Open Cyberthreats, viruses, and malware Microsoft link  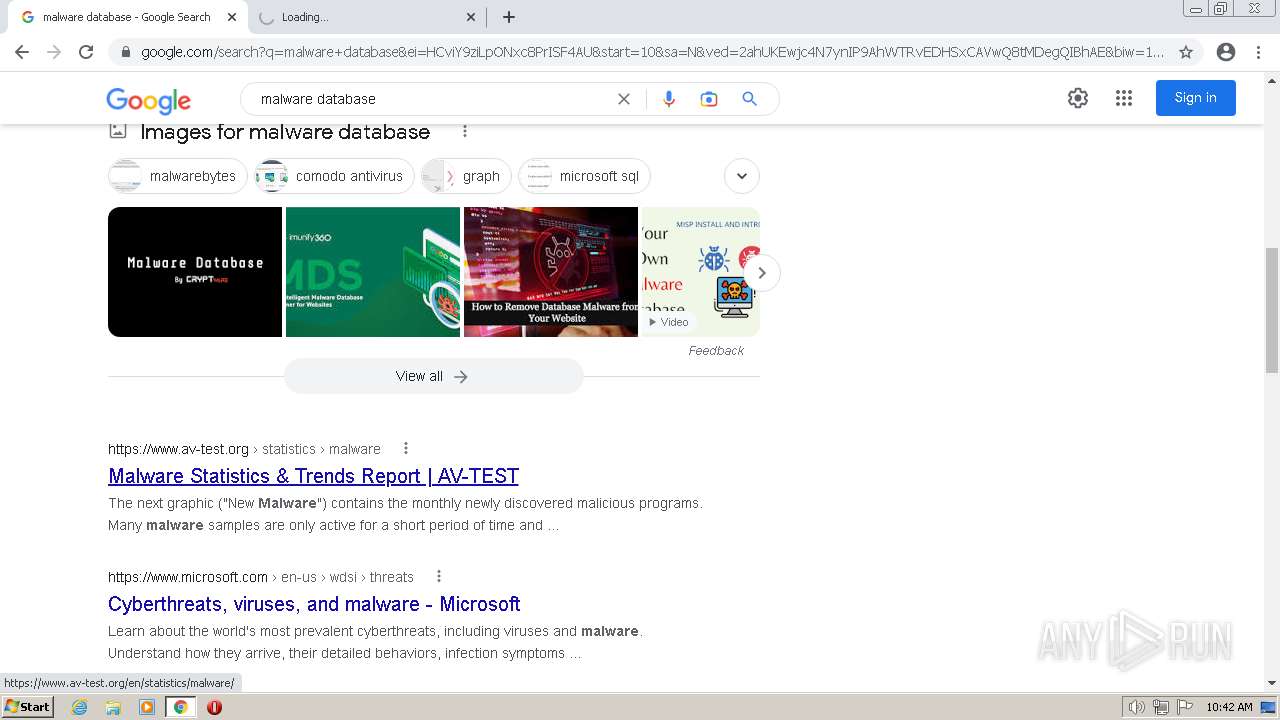click(x=314, y=604)
